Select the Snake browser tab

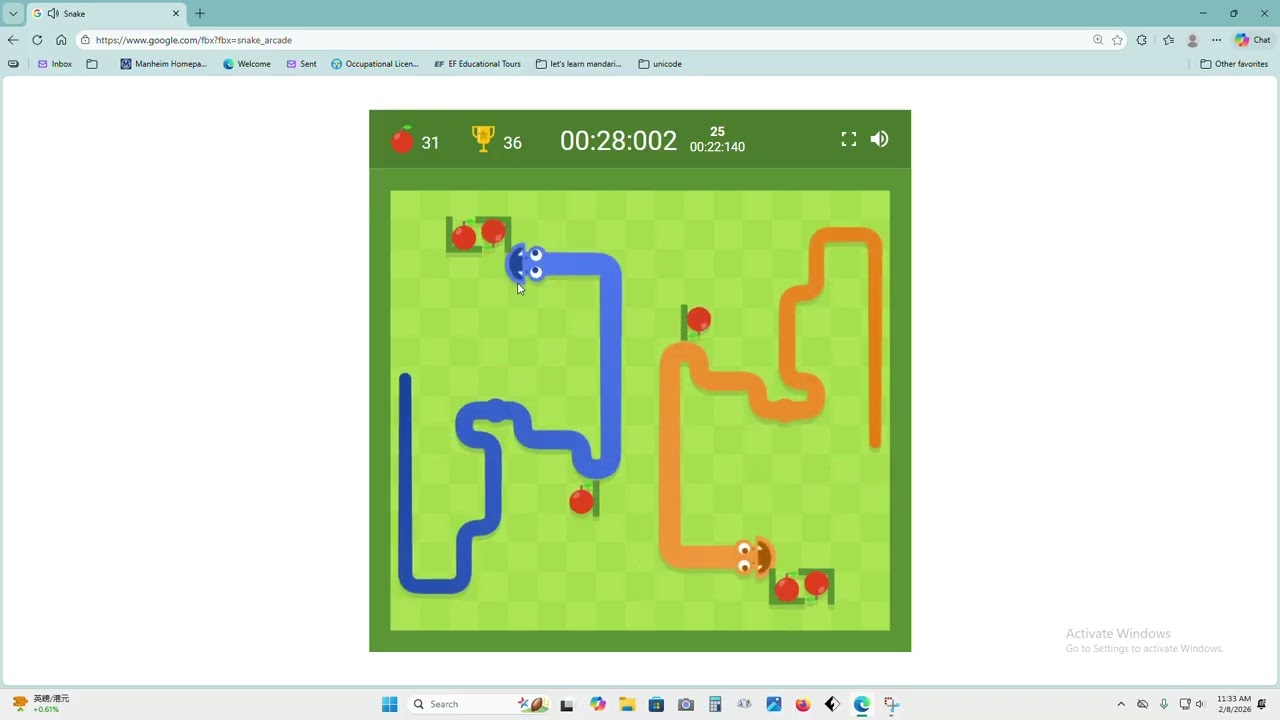[x=105, y=14]
